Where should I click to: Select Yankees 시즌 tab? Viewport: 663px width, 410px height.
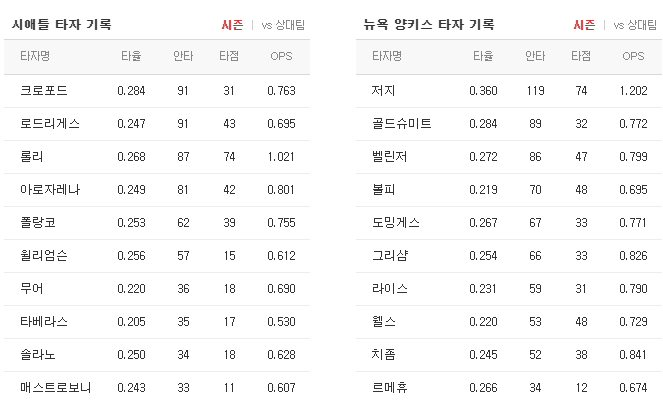[x=584, y=25]
